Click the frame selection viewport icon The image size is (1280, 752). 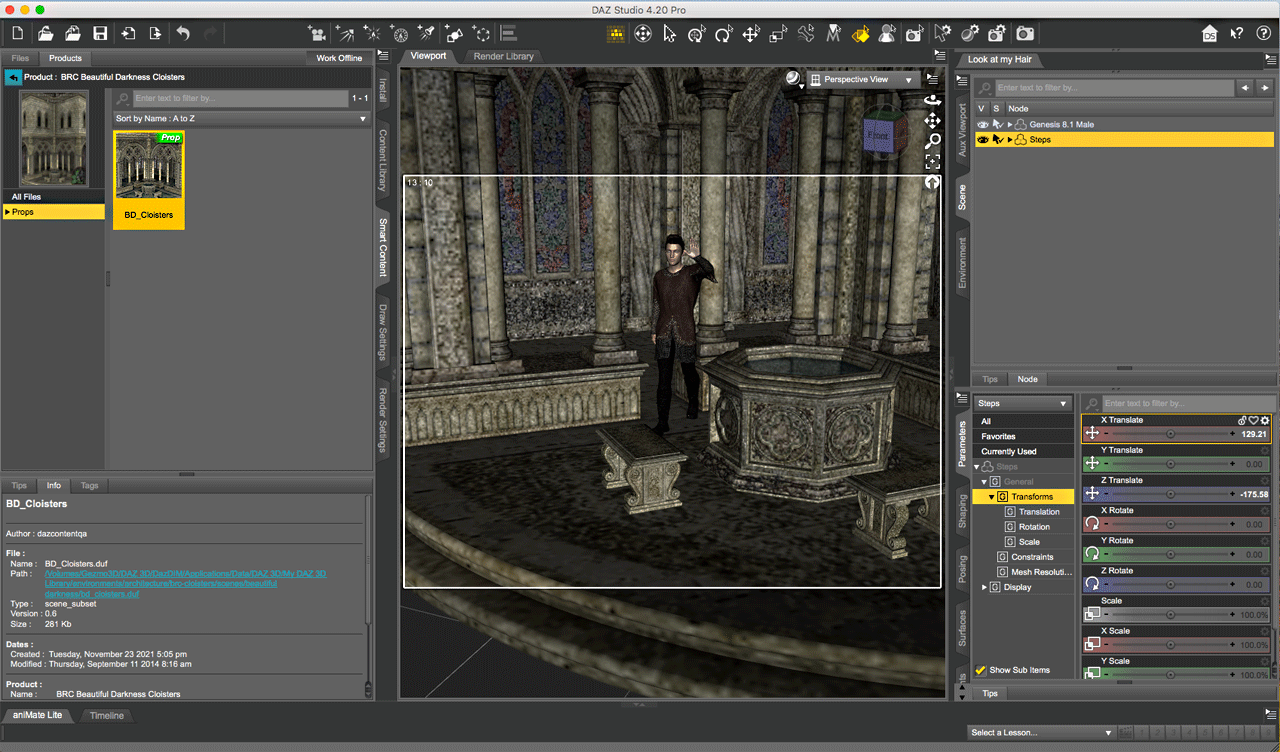tap(933, 160)
